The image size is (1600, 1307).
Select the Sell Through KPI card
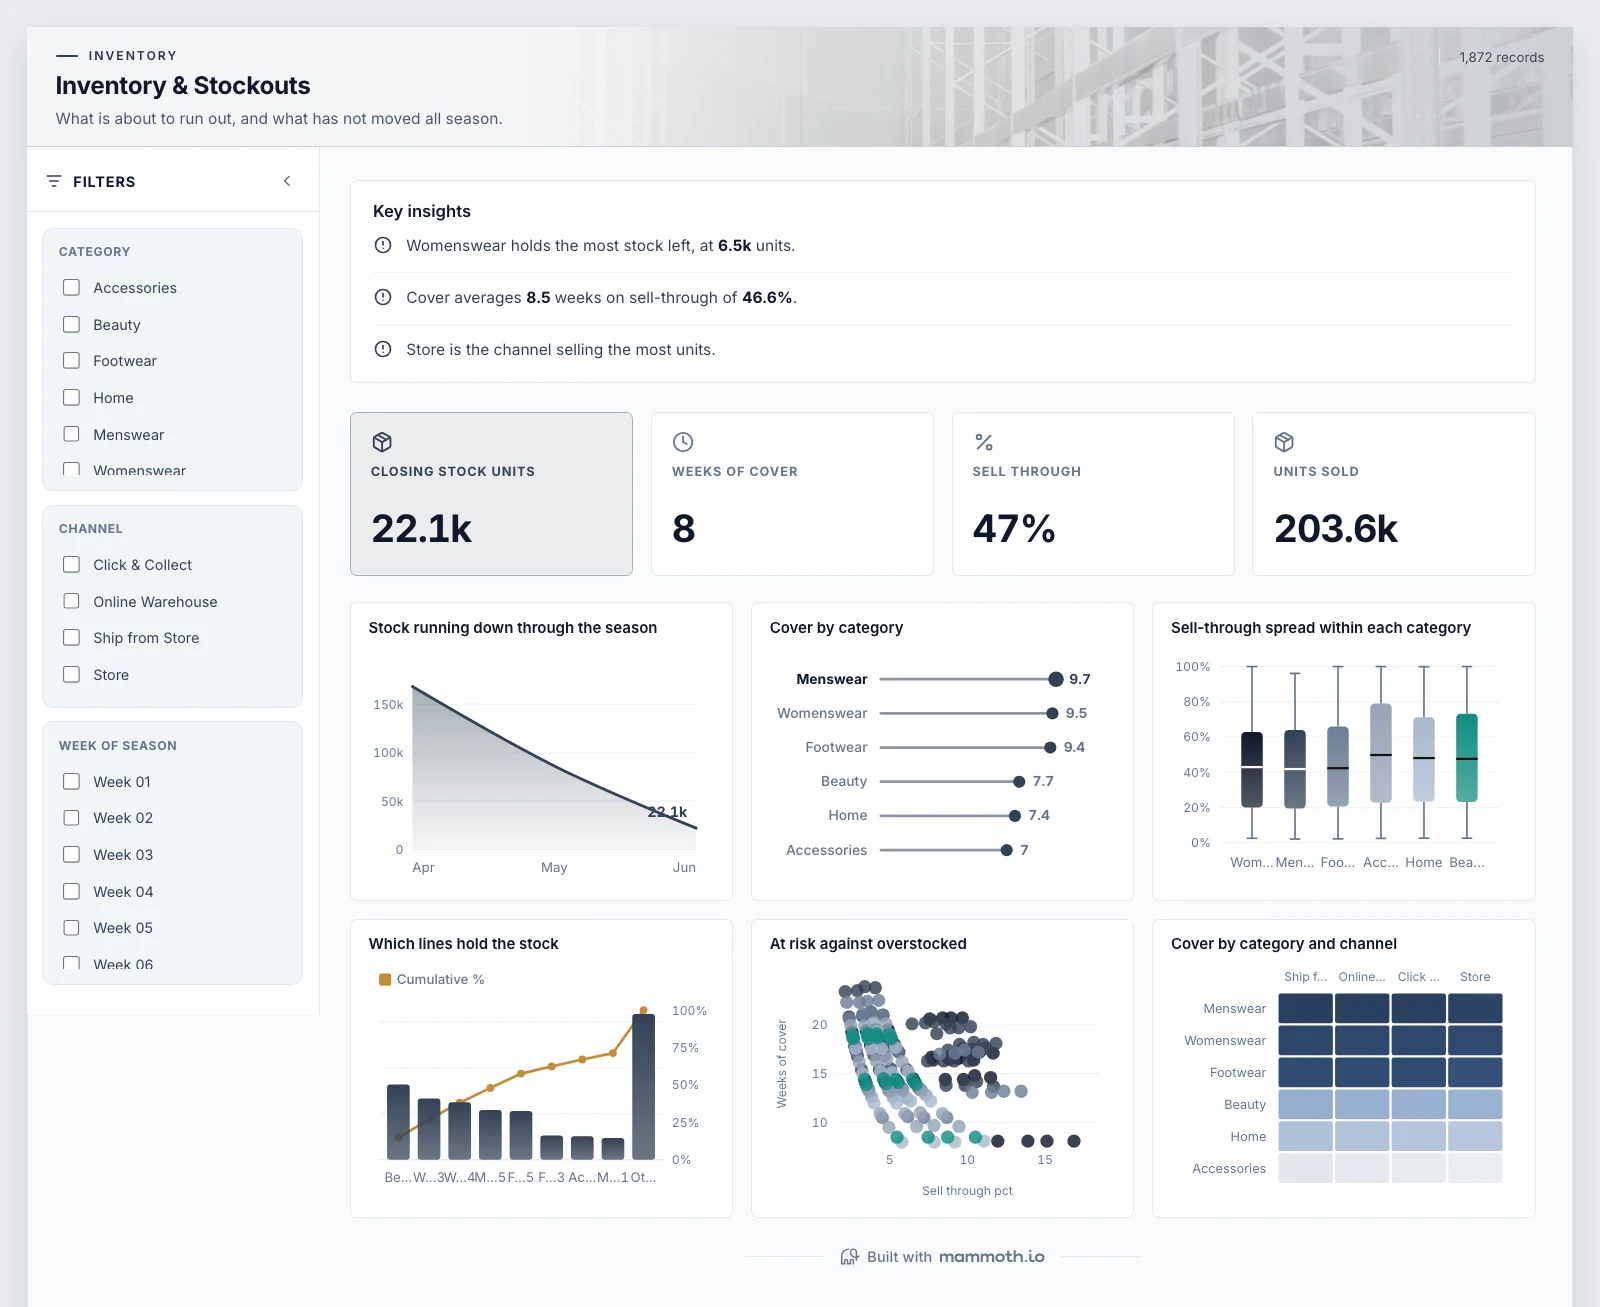point(1093,494)
